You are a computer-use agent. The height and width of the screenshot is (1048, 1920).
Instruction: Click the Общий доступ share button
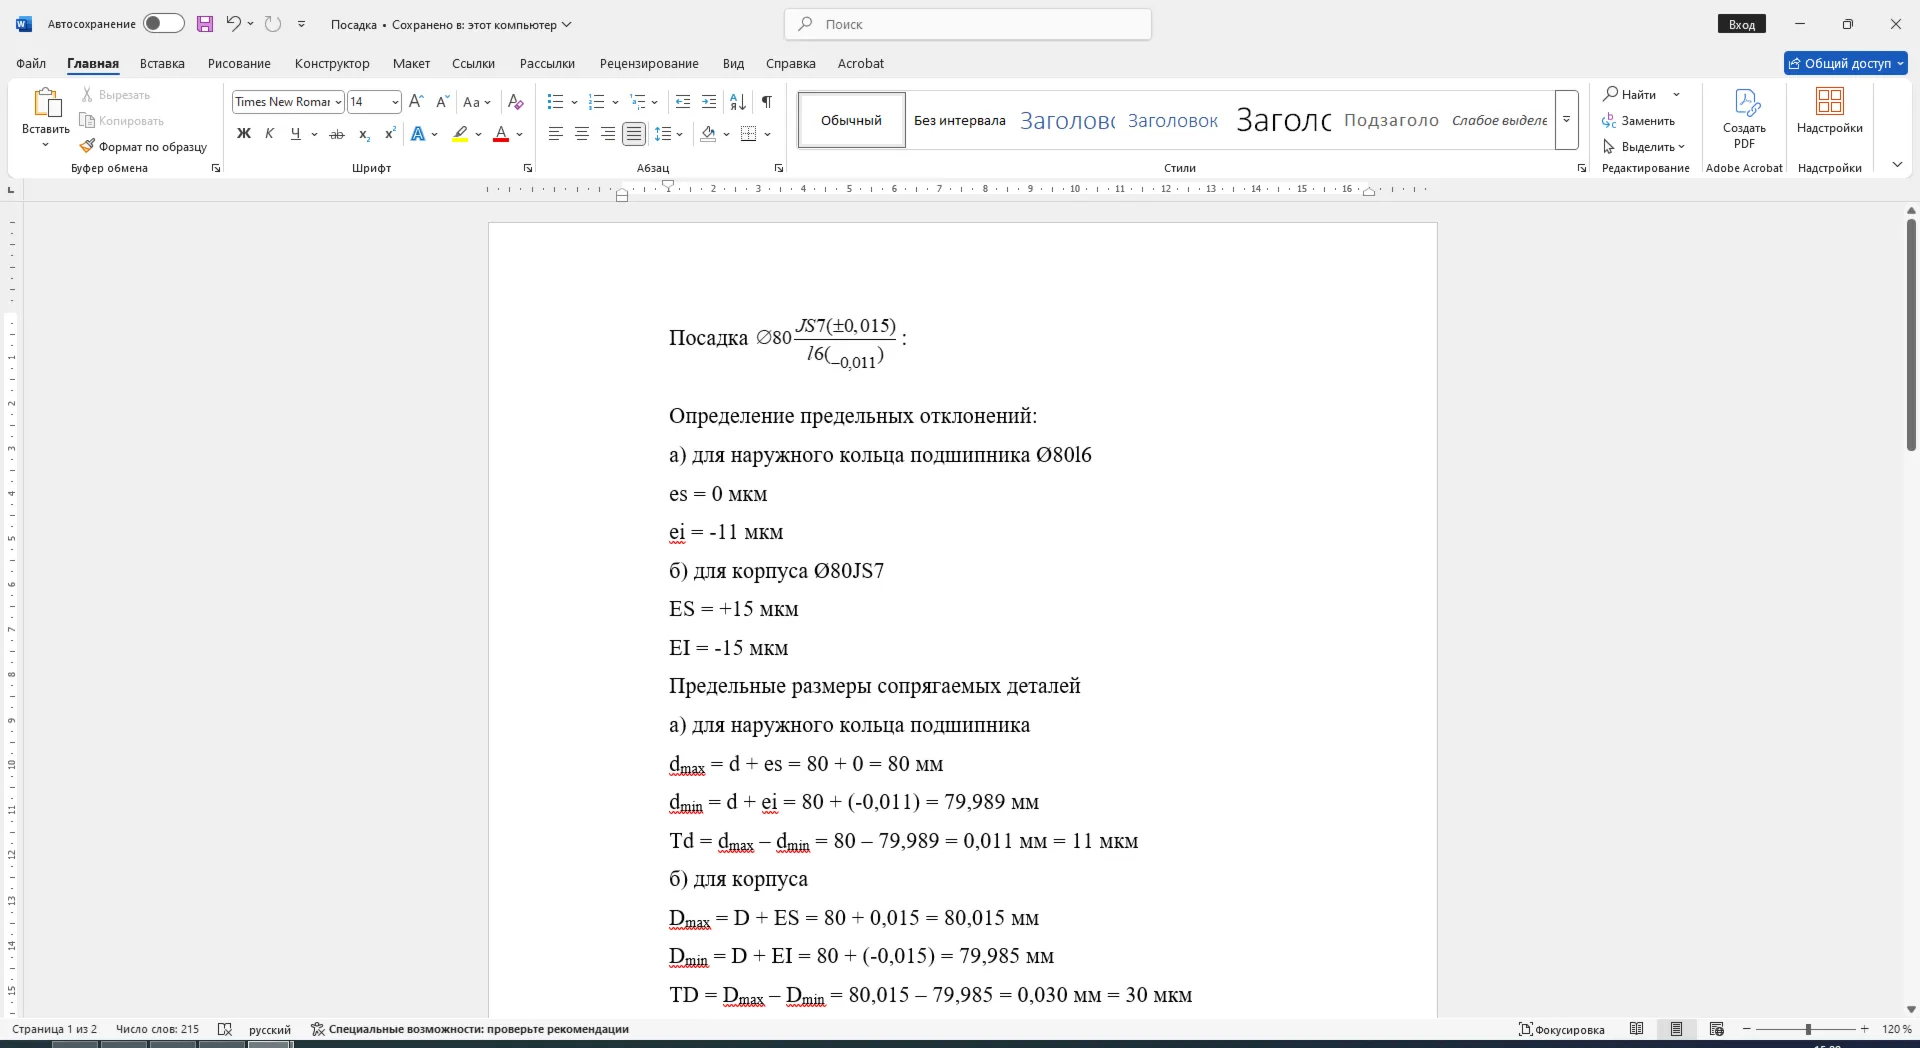click(1846, 63)
